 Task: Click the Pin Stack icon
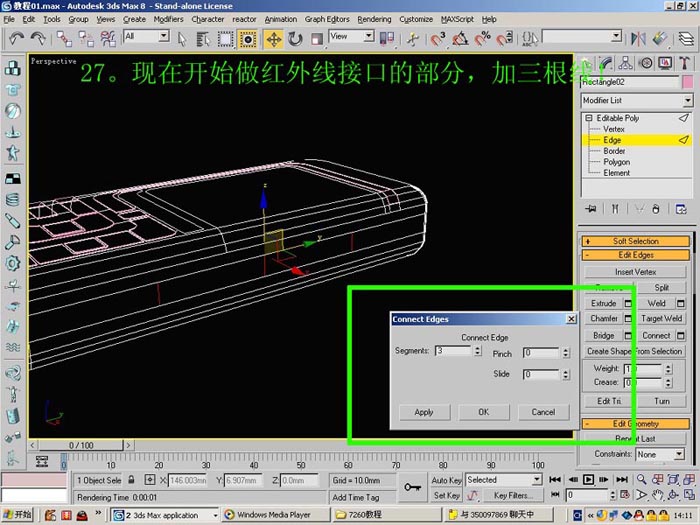[591, 209]
